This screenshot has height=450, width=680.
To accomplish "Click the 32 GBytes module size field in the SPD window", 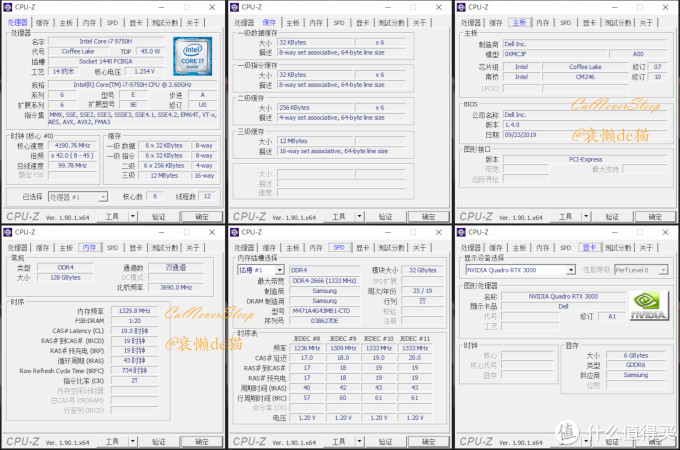I will click(423, 270).
